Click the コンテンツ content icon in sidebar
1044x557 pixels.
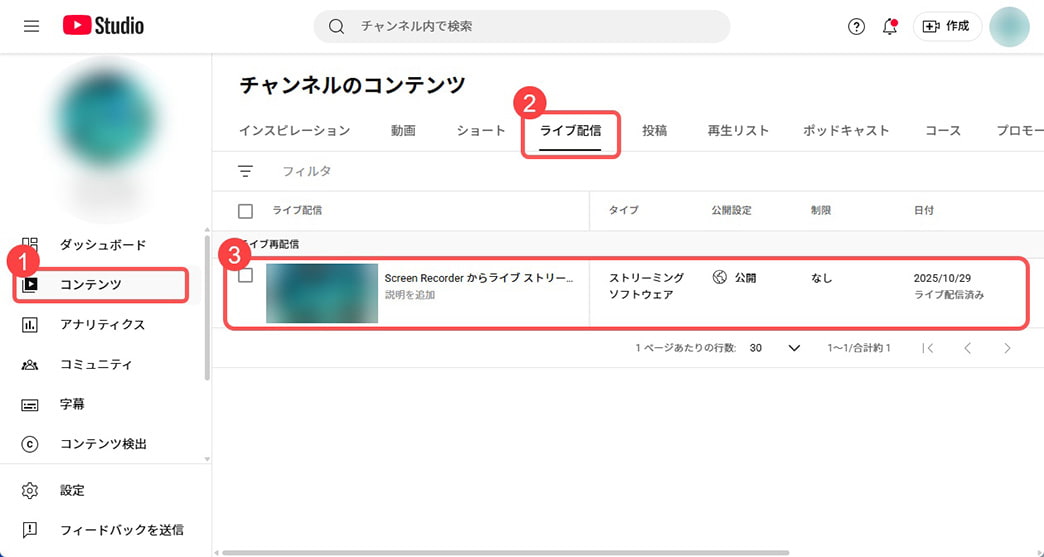pyautogui.click(x=30, y=285)
